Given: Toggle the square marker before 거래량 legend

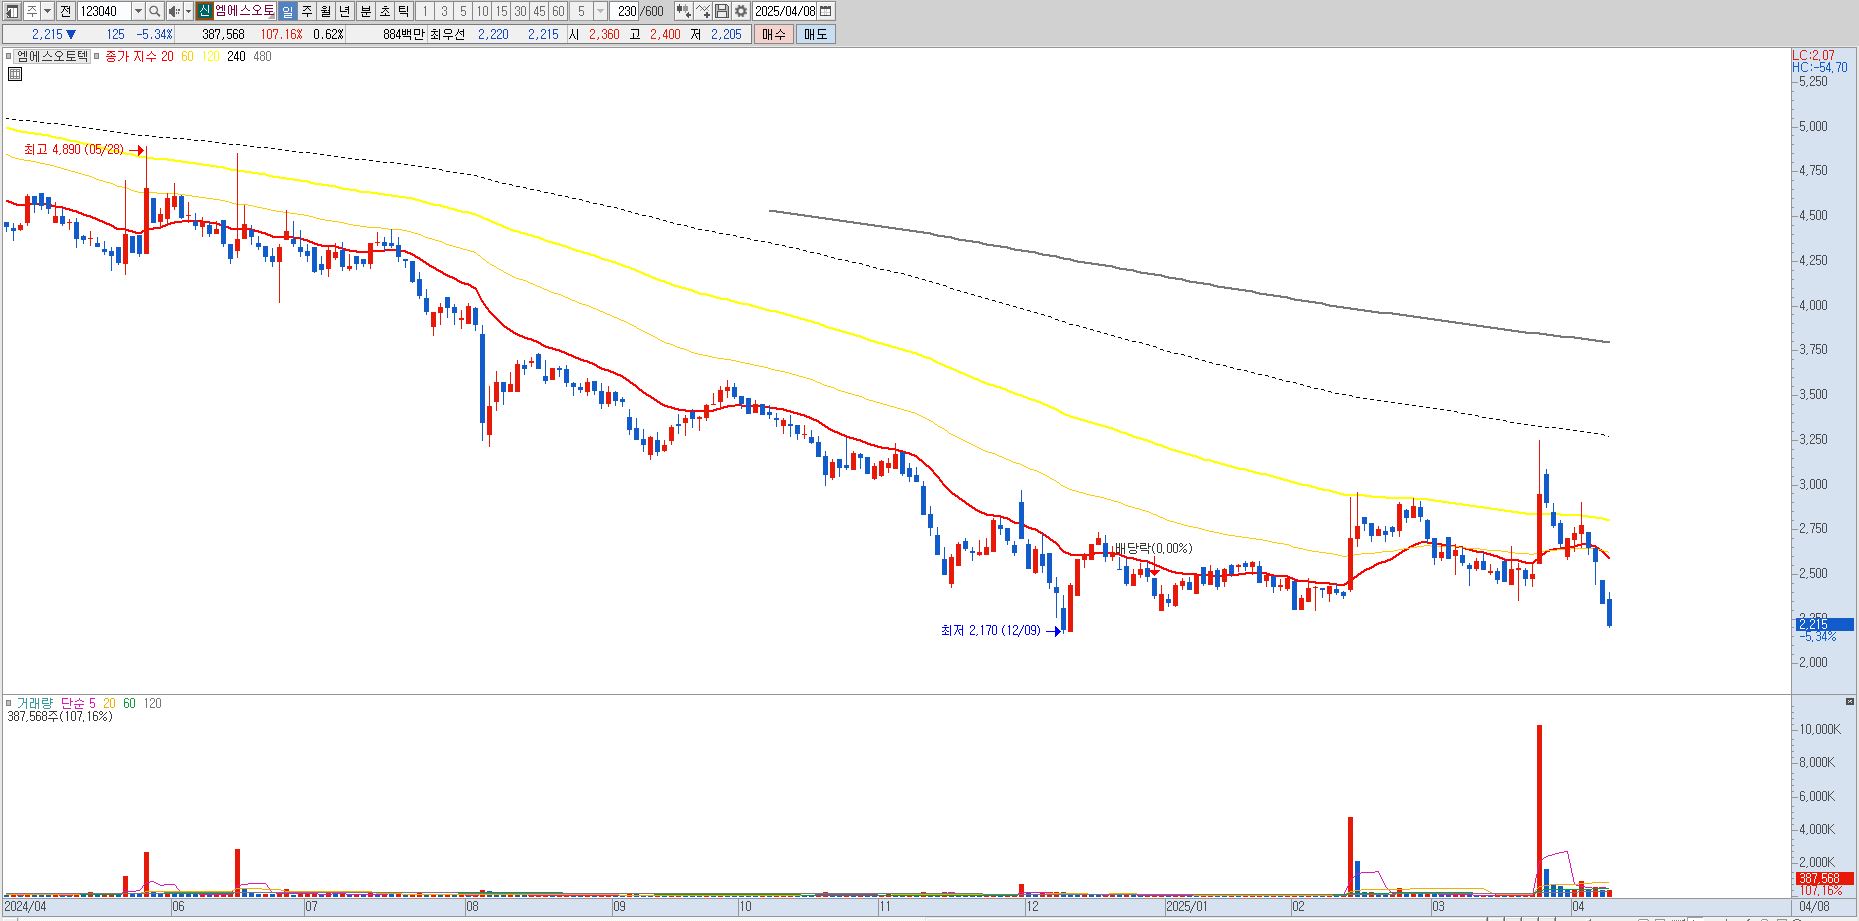Looking at the screenshot, I should tap(9, 703).
